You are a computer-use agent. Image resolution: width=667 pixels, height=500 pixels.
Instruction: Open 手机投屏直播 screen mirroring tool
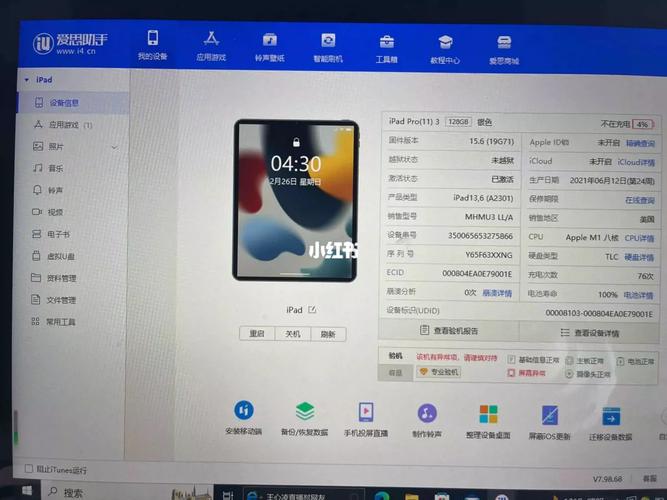click(x=366, y=420)
